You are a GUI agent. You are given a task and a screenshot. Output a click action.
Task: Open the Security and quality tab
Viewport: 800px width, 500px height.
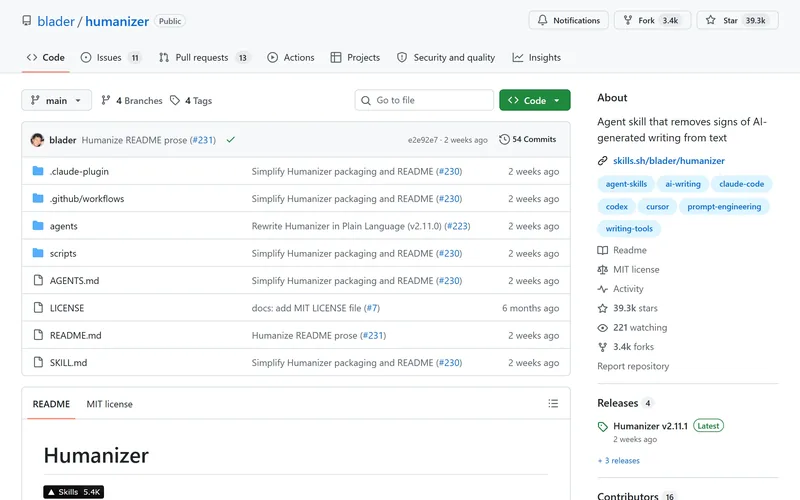point(446,58)
